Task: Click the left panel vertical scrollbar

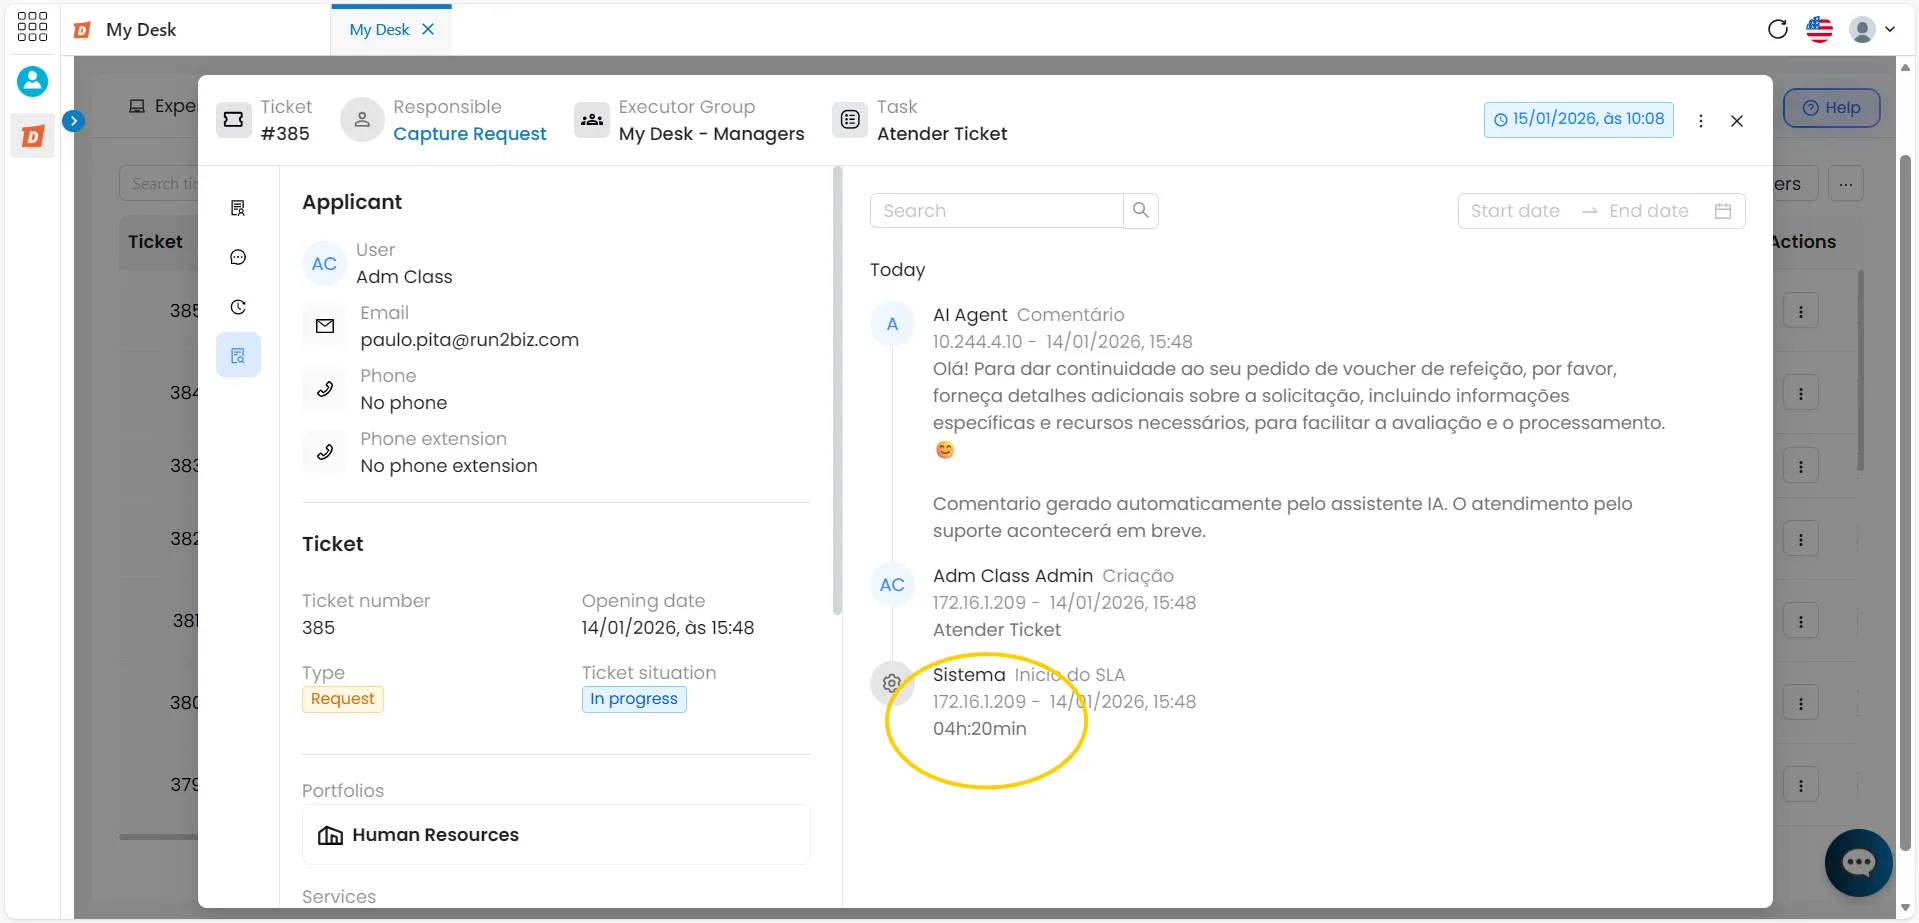Action: point(838,390)
